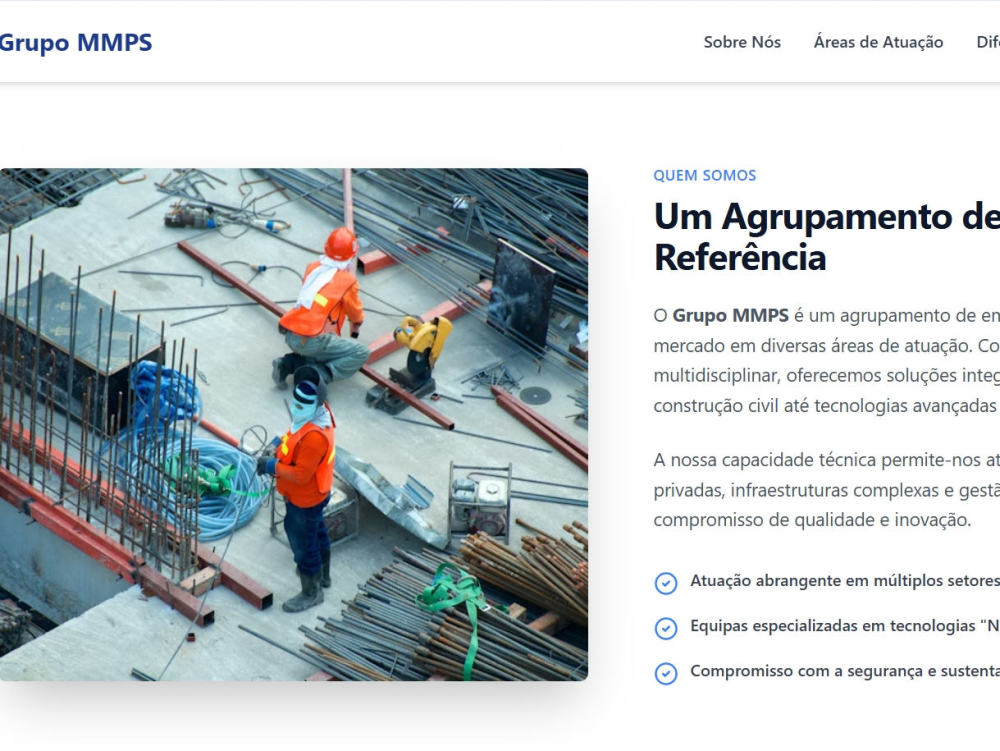The height and width of the screenshot is (751, 1000).
Task: Click check icon beside Compromisso com a segurança
Action: point(666,673)
